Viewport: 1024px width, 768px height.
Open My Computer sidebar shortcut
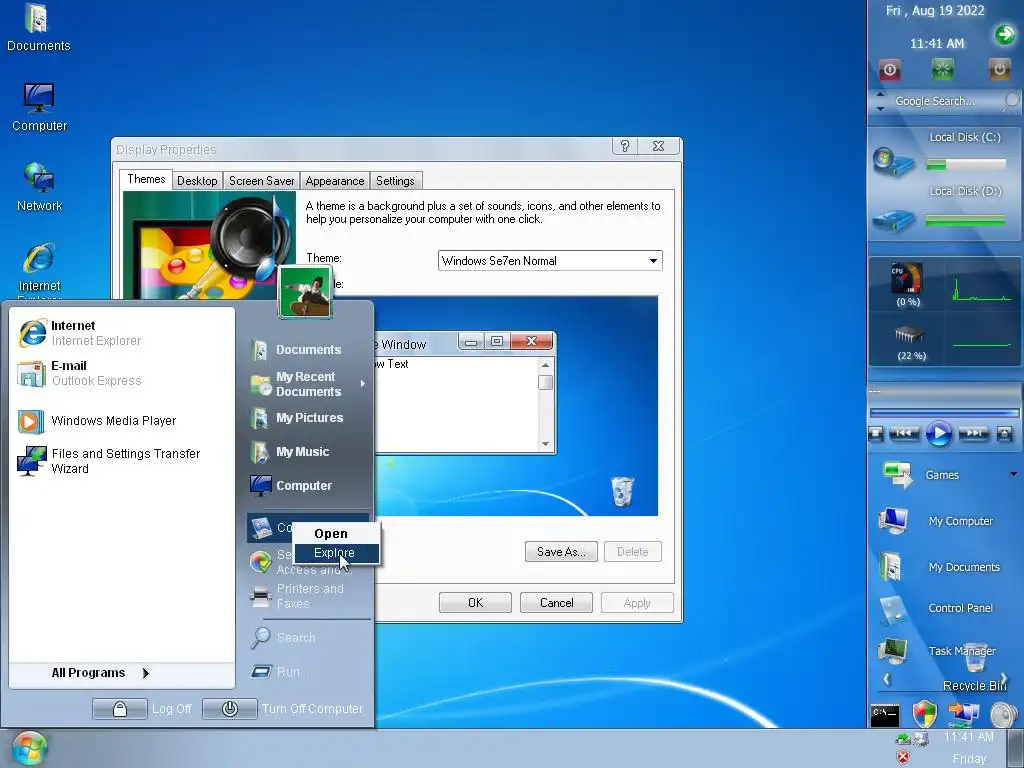click(x=938, y=520)
